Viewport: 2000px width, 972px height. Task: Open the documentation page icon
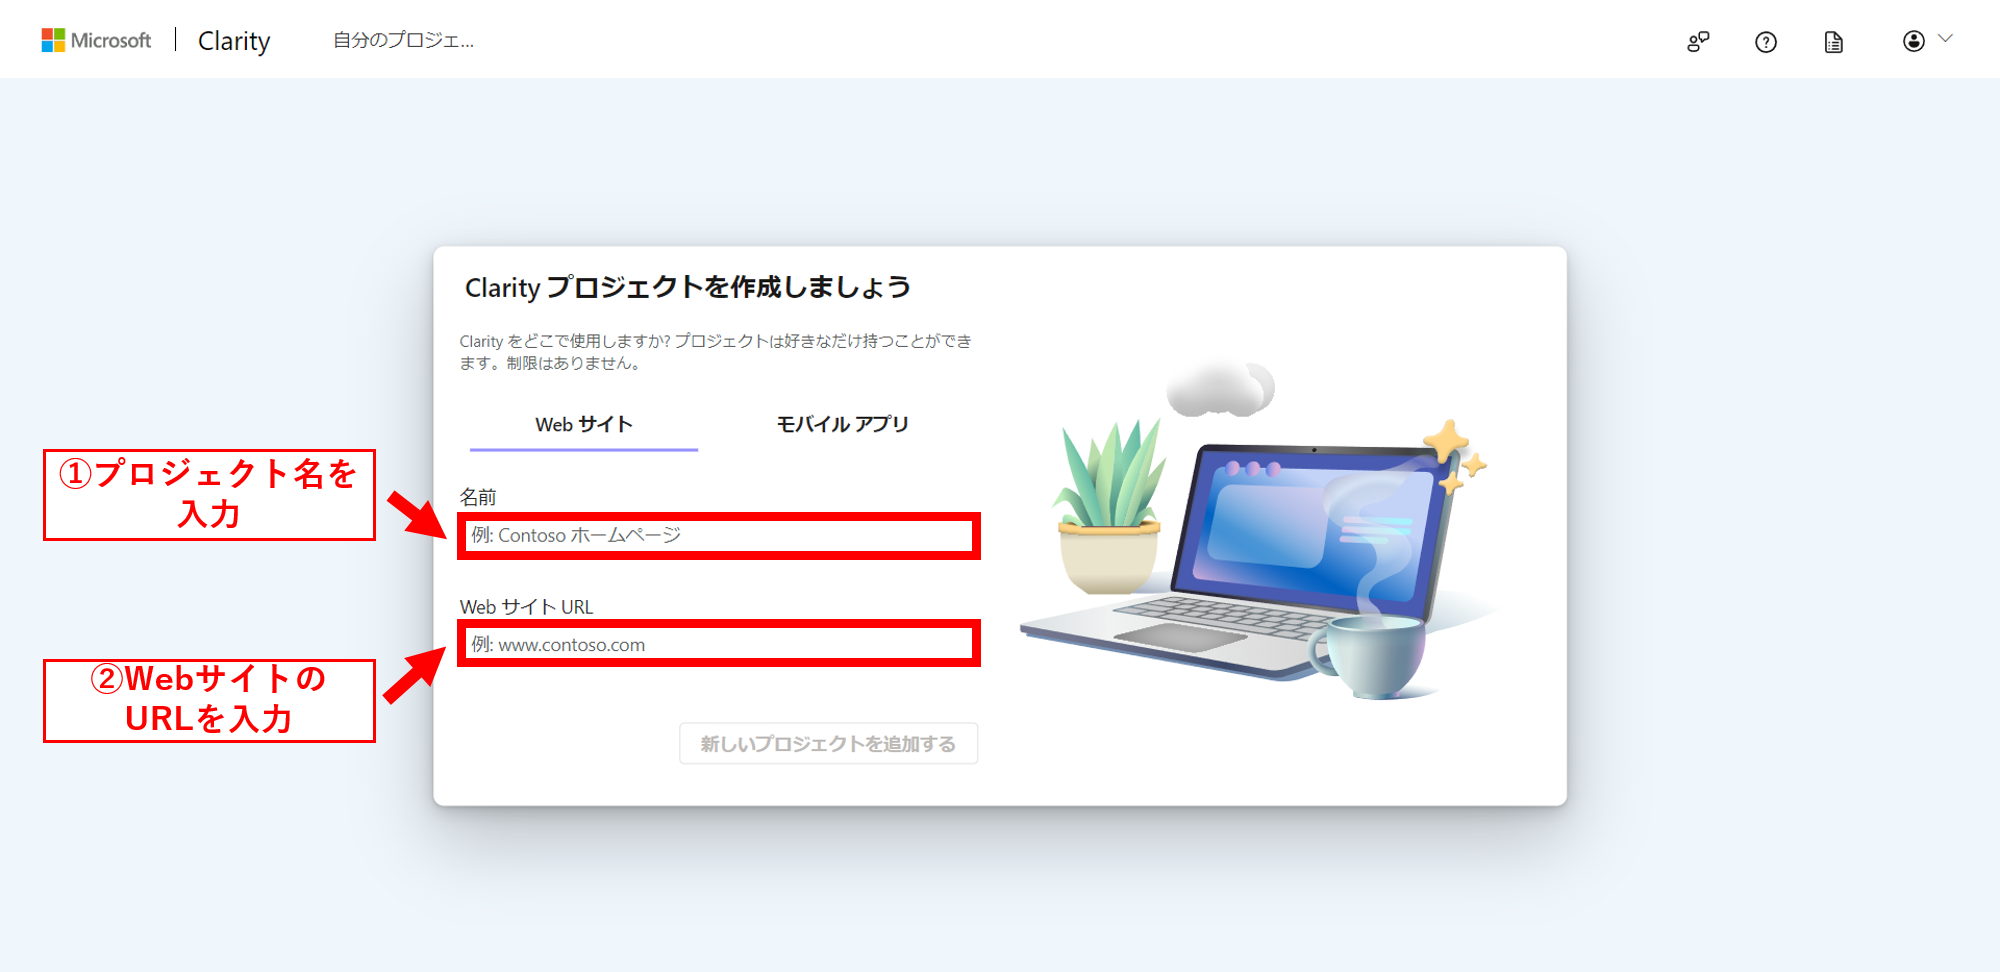point(1833,42)
